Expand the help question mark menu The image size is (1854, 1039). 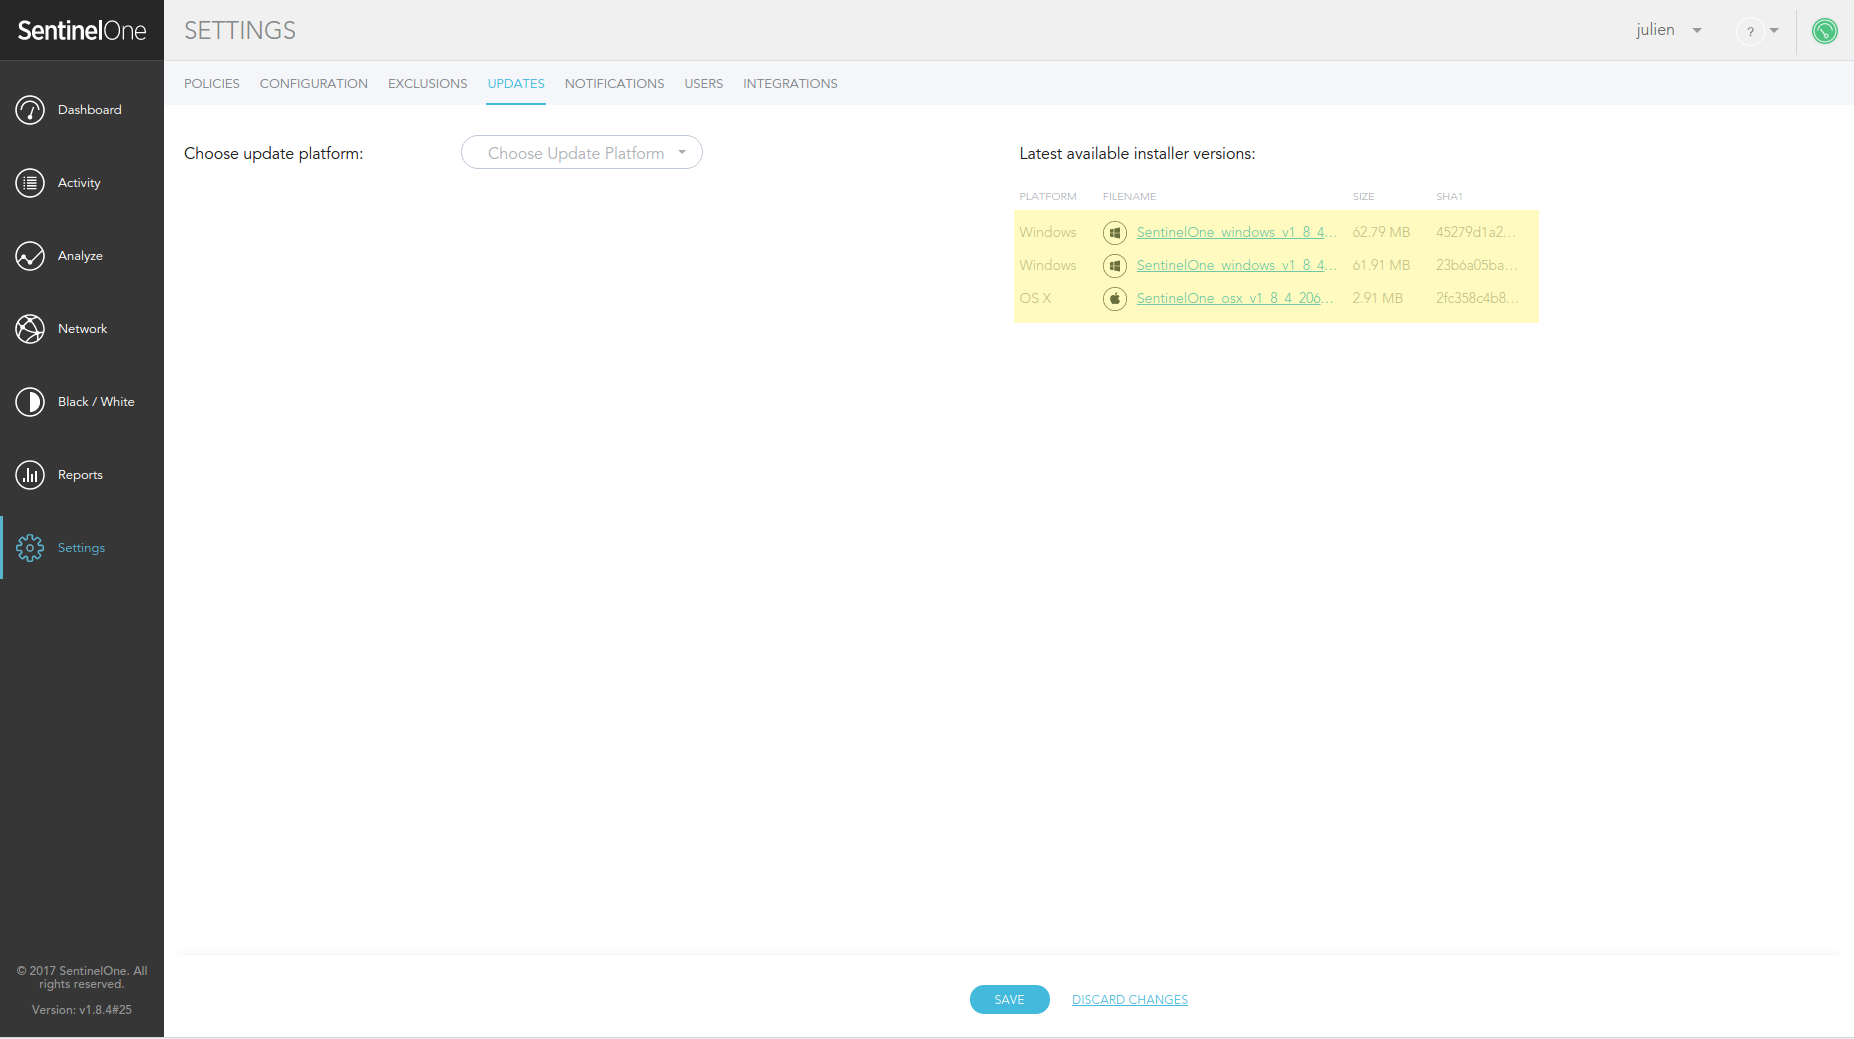(x=1759, y=31)
